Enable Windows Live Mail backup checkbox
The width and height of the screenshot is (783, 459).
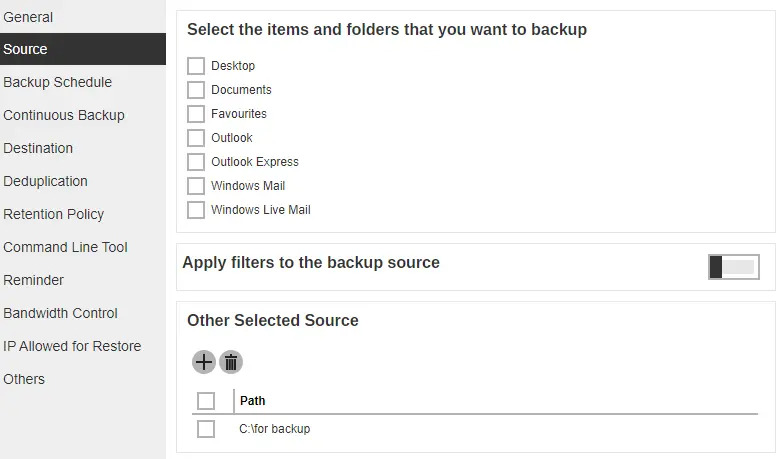(196, 210)
